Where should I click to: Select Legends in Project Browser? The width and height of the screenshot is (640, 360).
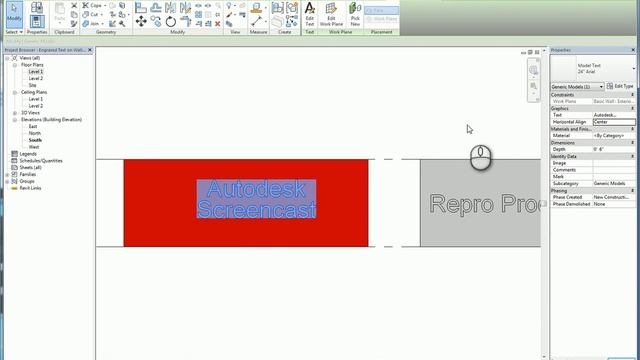click(x=28, y=154)
